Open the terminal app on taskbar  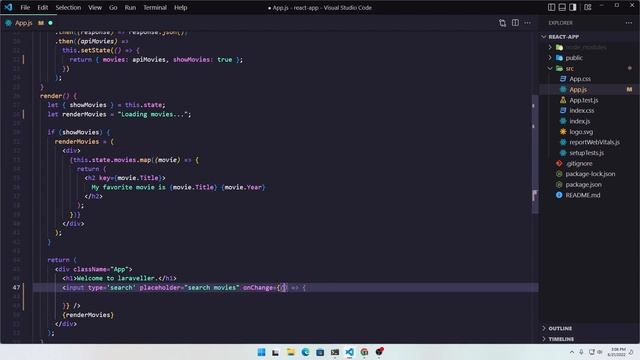(335, 352)
